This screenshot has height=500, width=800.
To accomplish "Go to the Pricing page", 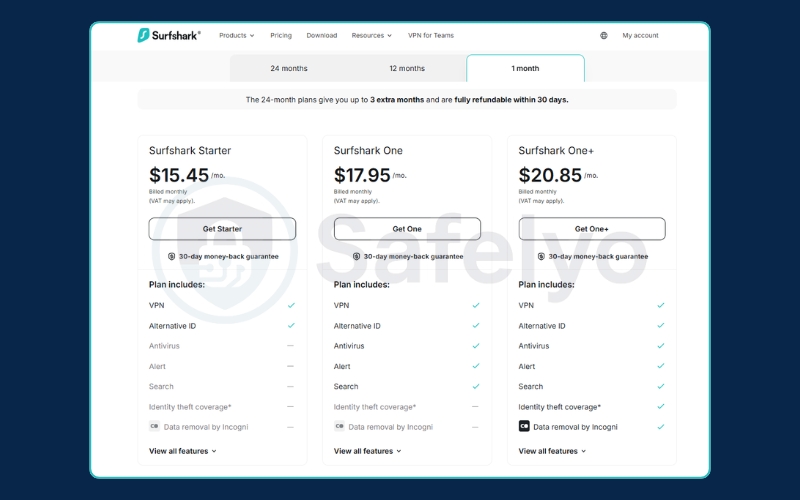I will pos(281,35).
